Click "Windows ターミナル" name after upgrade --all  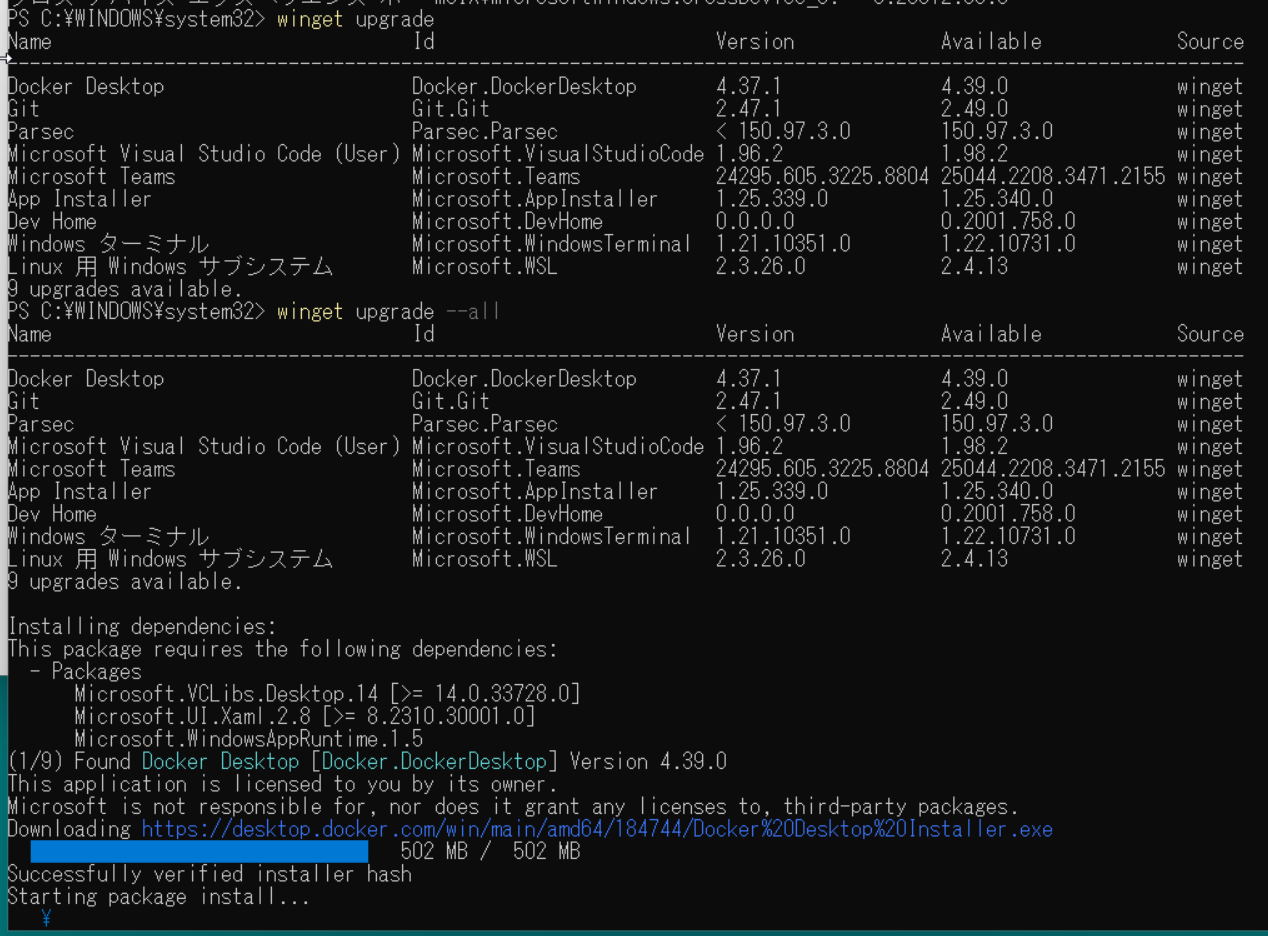pyautogui.click(x=108, y=536)
